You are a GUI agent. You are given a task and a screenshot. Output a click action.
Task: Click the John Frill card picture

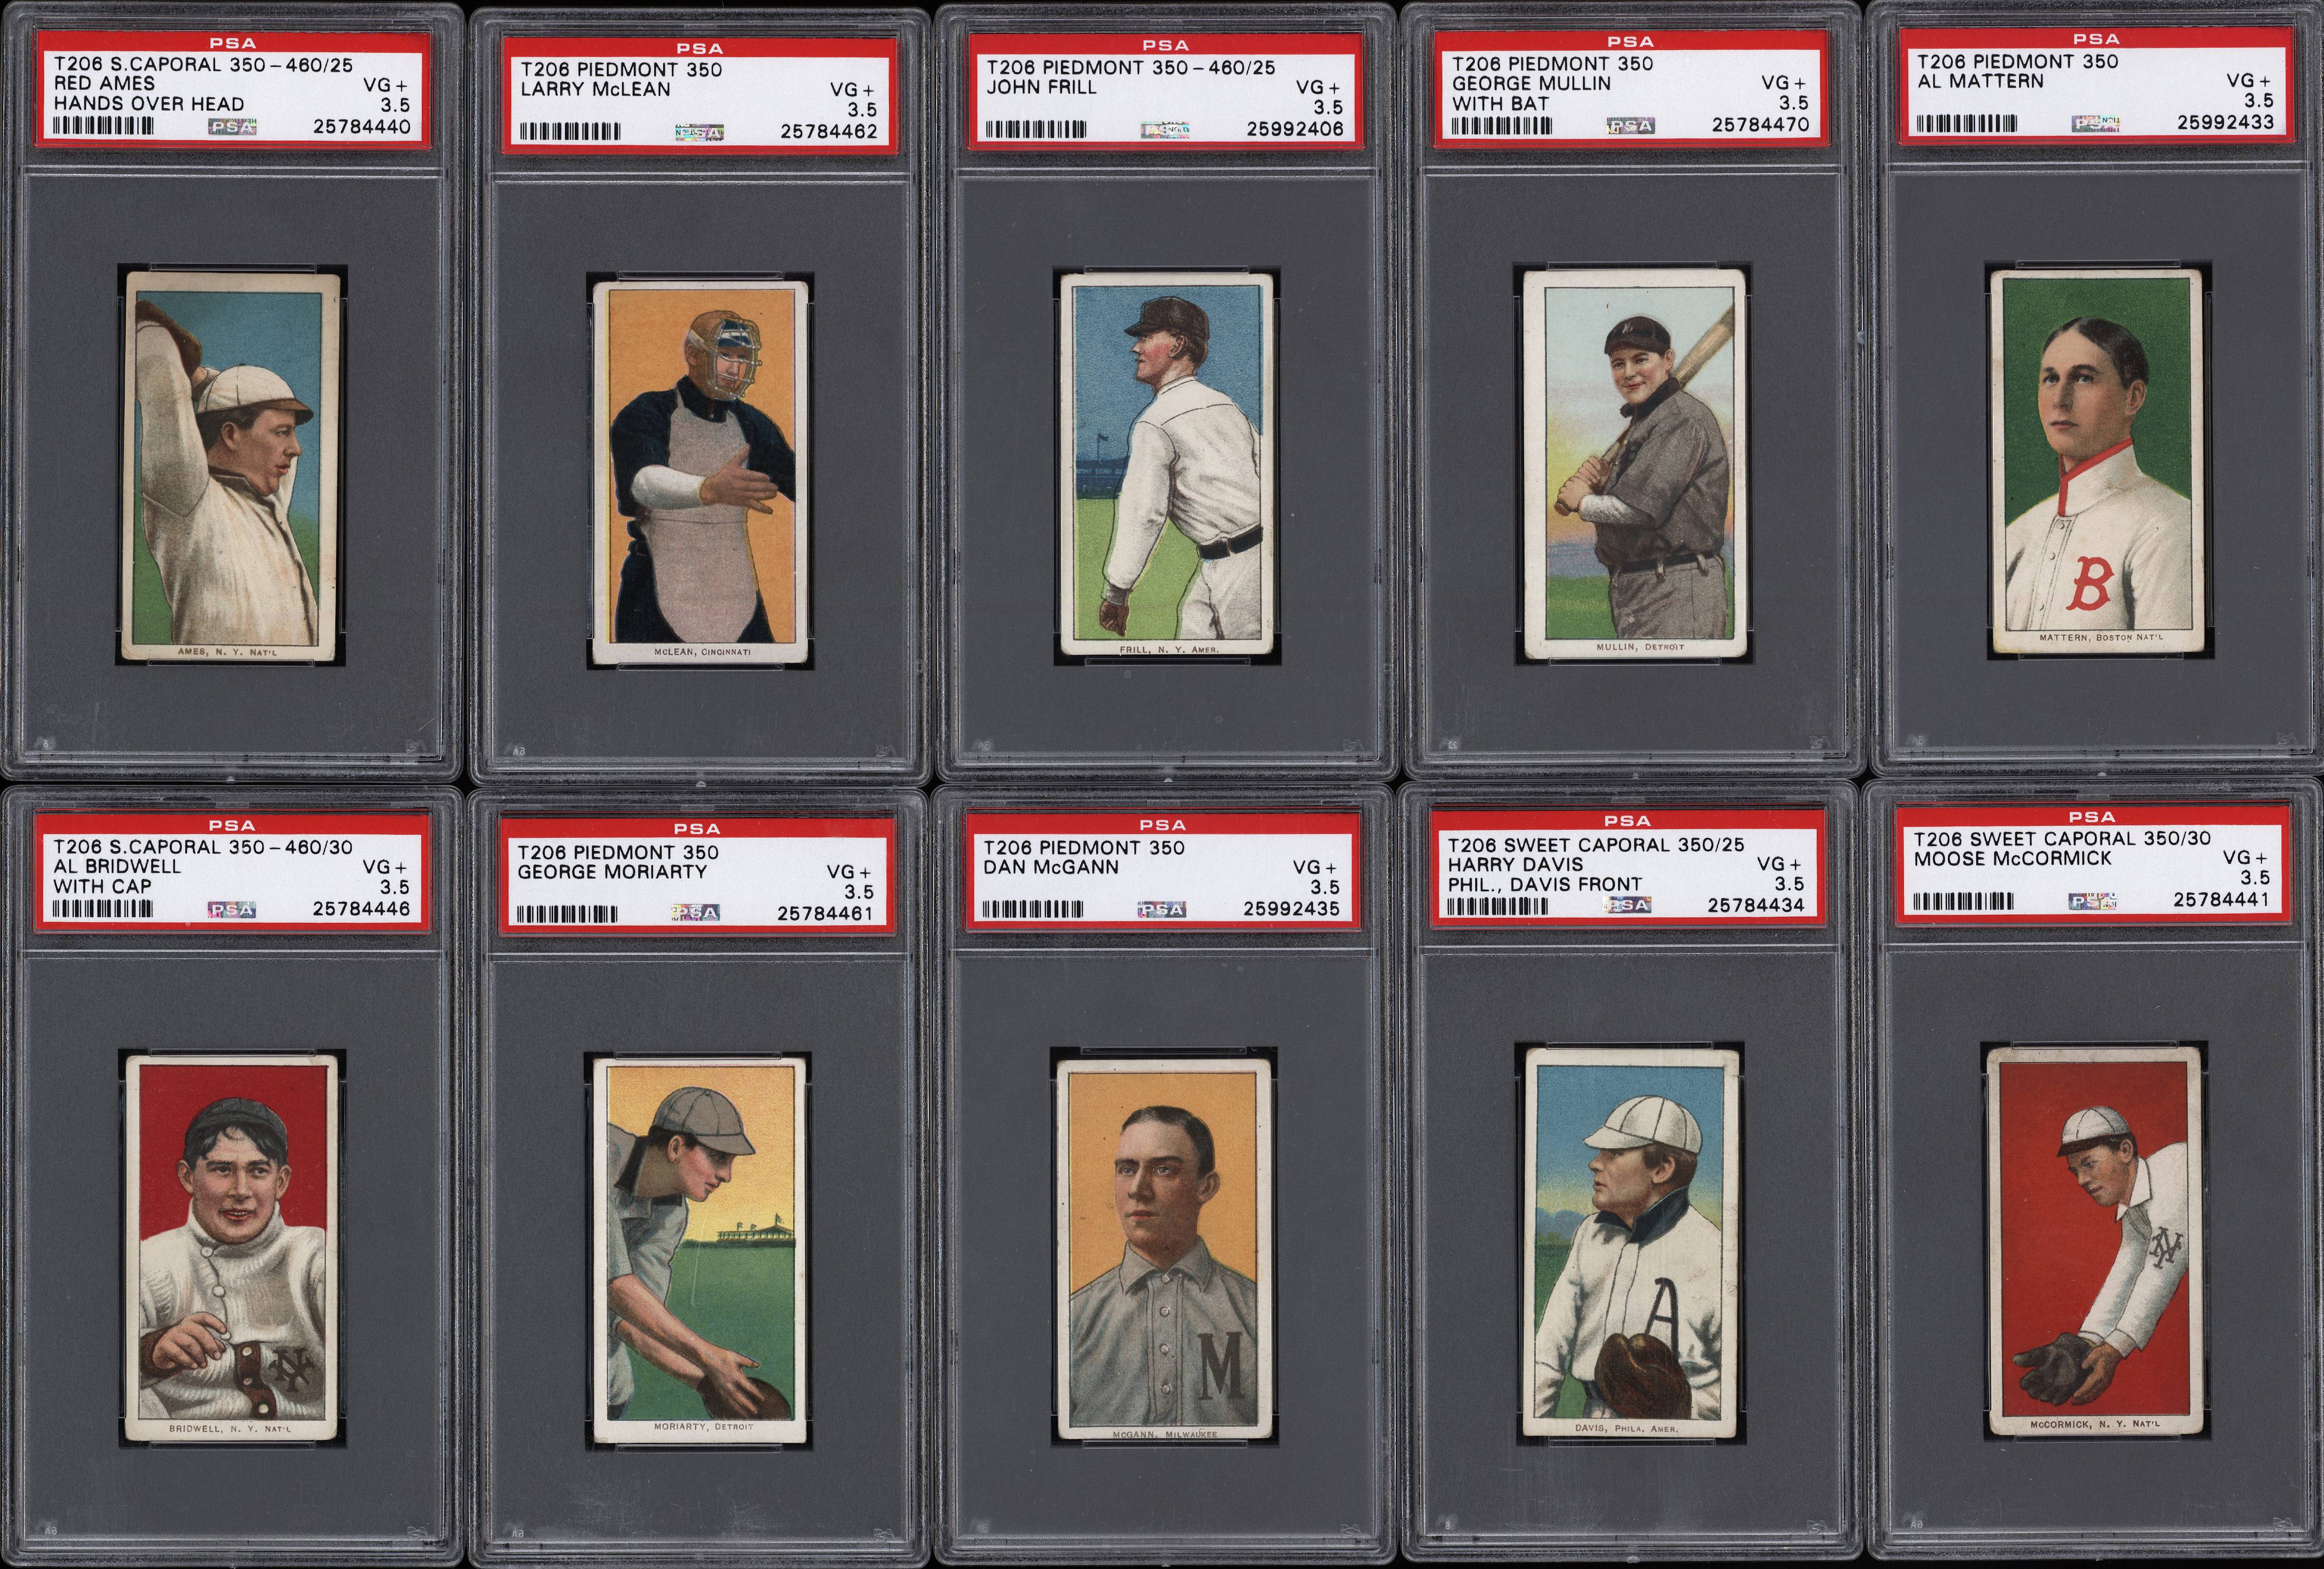pyautogui.click(x=1166, y=464)
